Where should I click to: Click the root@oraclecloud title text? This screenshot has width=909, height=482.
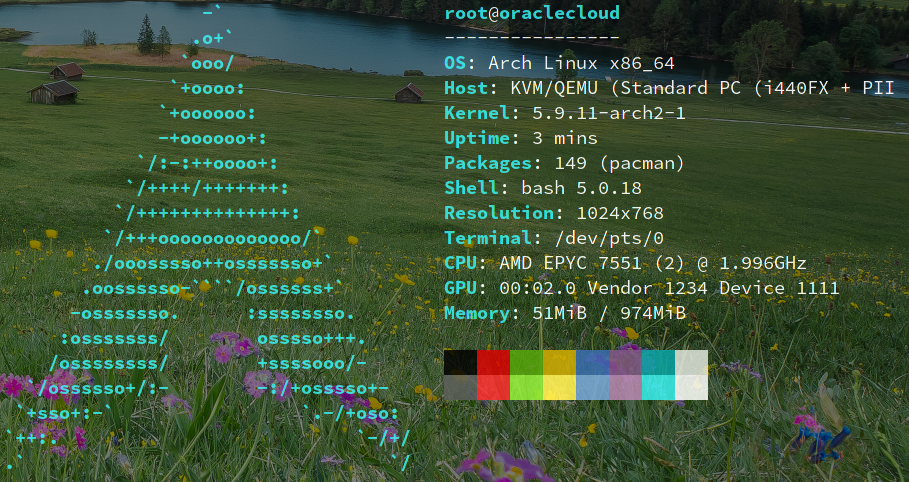coord(531,13)
